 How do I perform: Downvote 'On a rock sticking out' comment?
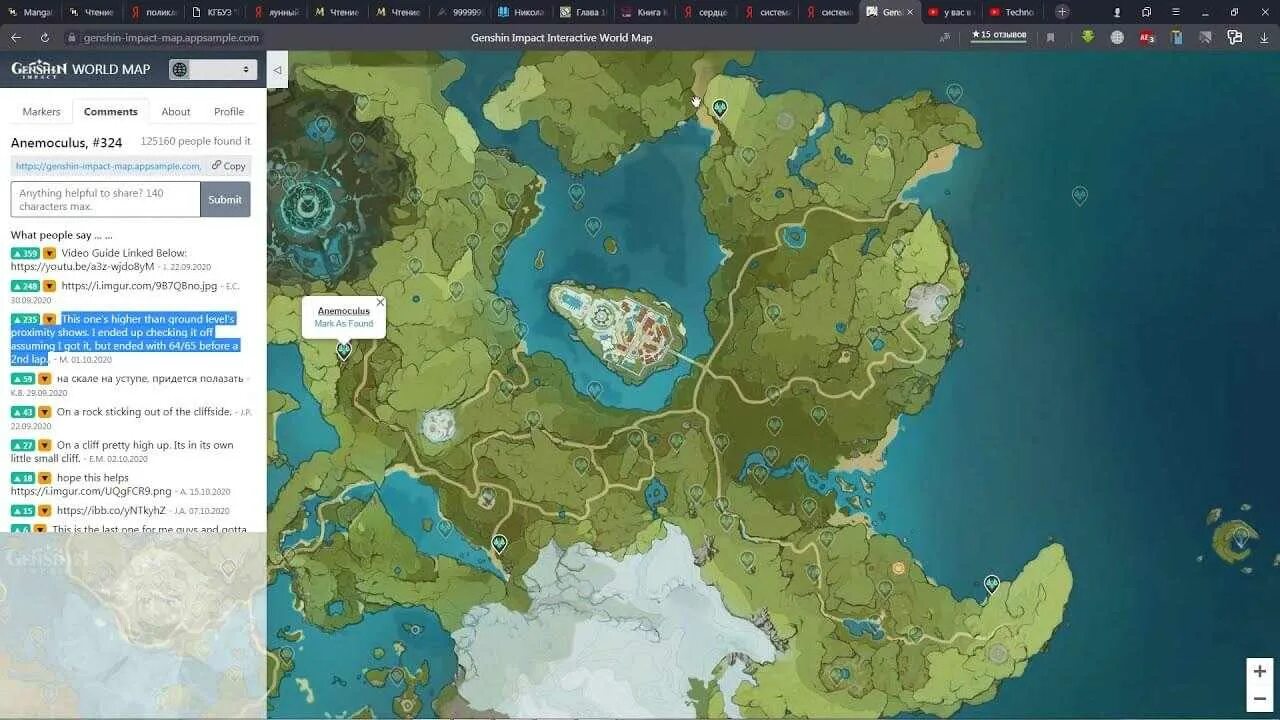[x=45, y=412]
